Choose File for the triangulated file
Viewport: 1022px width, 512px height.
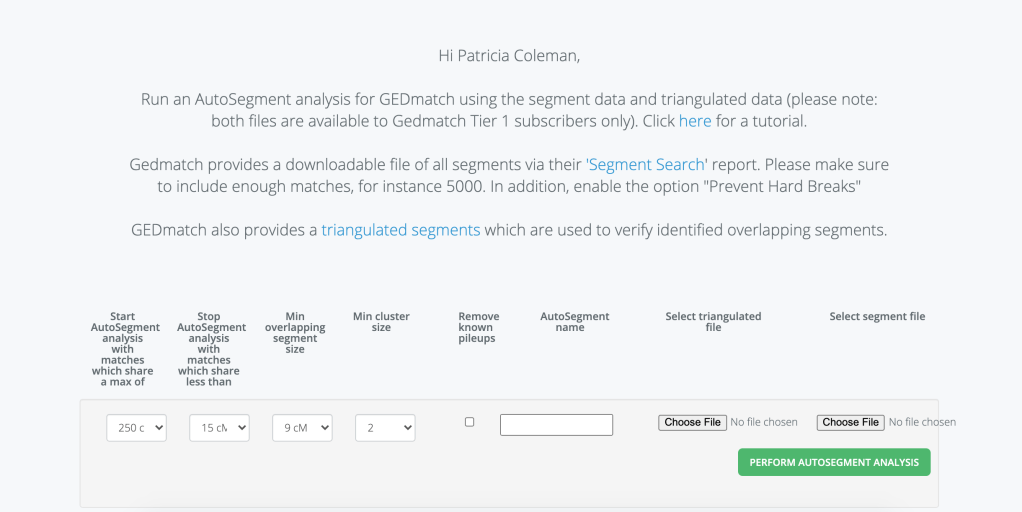click(692, 422)
